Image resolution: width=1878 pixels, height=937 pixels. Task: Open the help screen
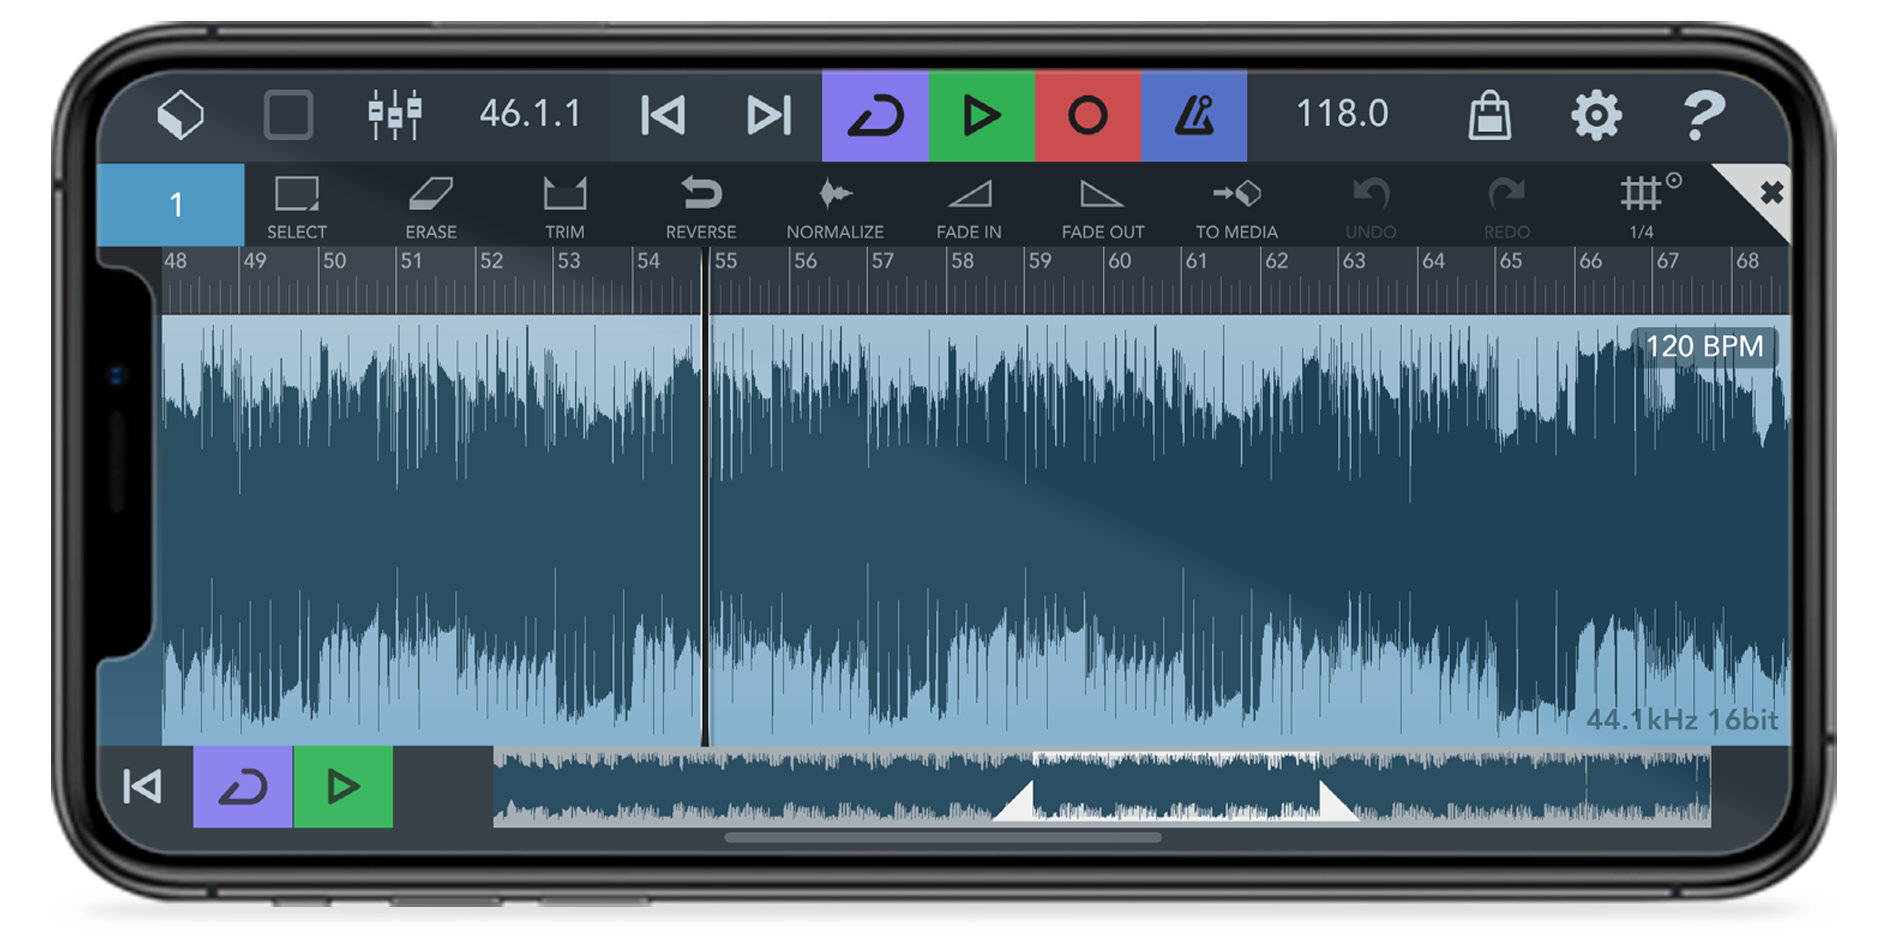[x=1705, y=114]
